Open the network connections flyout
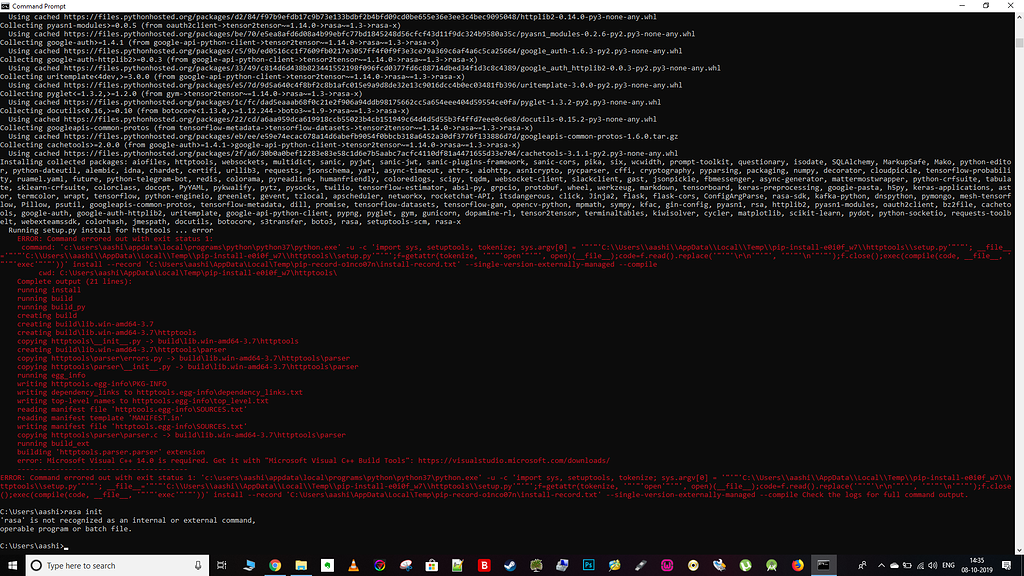Viewport: 1024px width, 576px height. click(920, 565)
